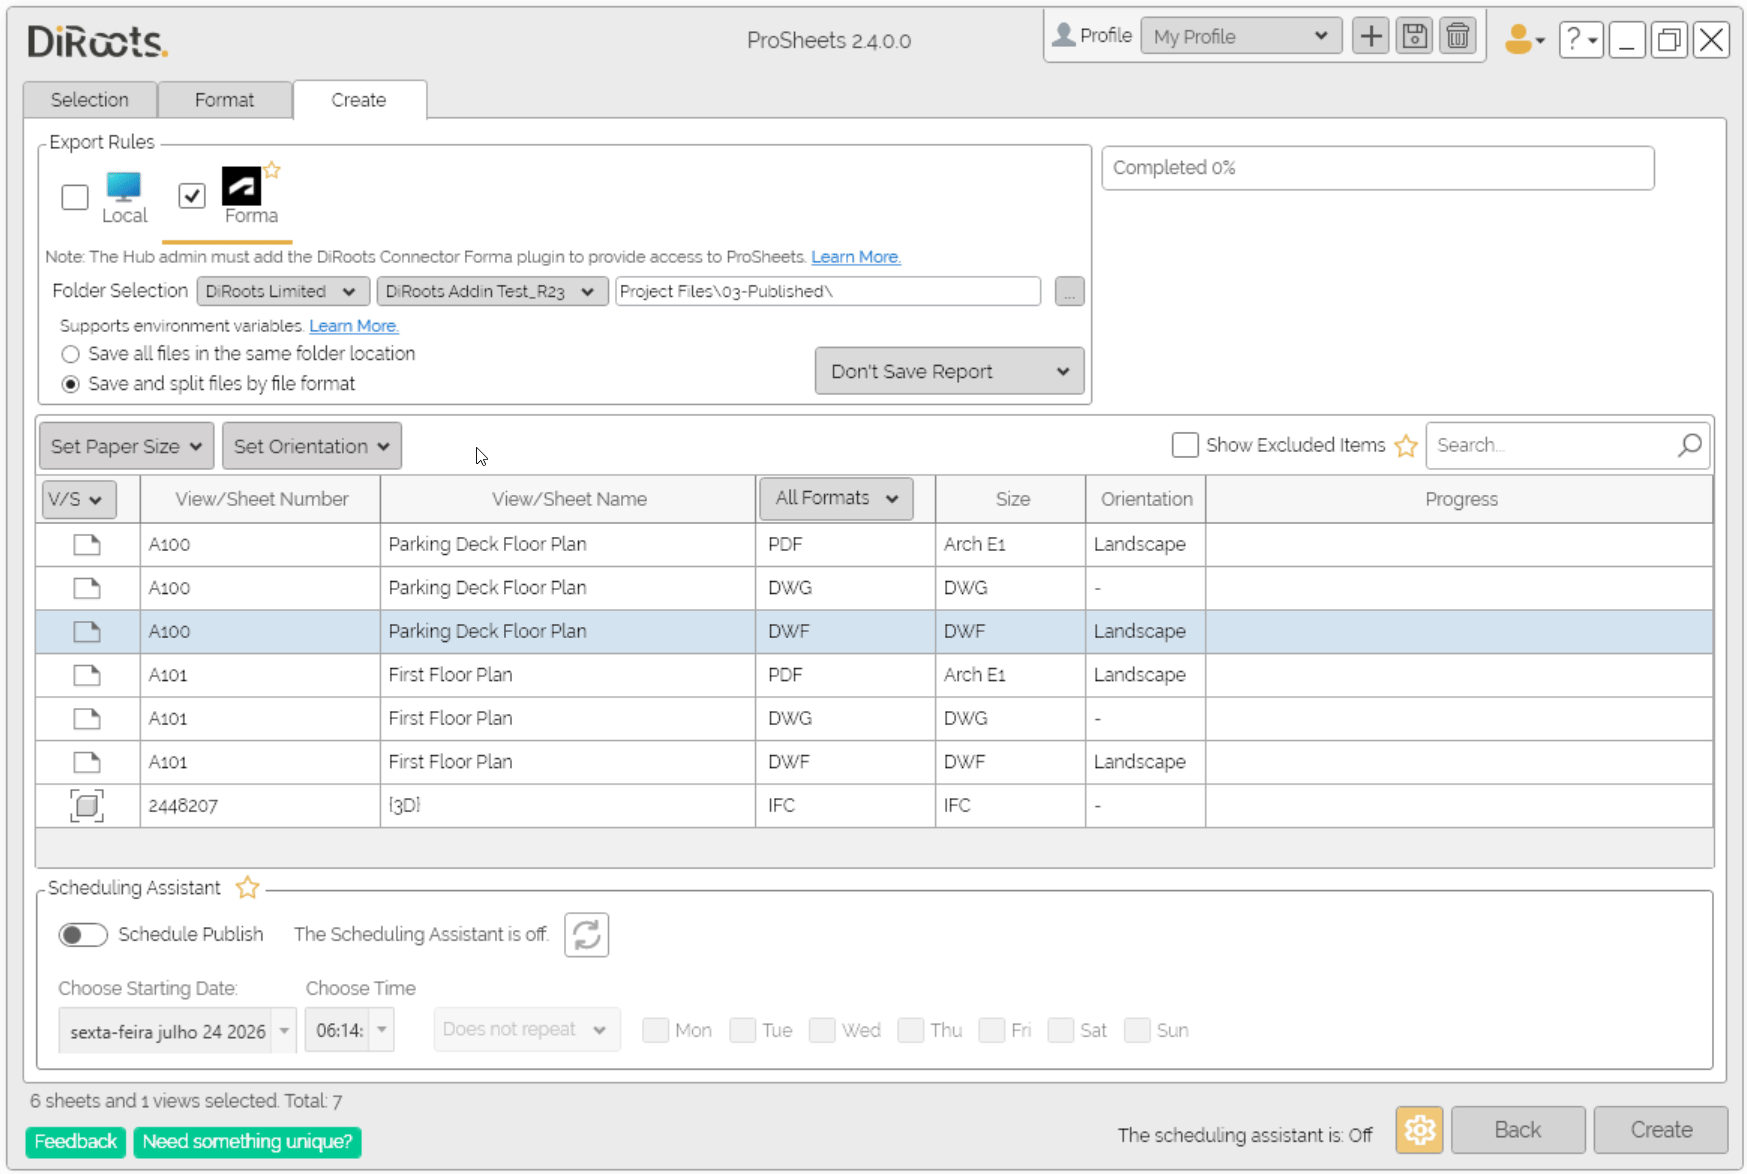Click the Scheduling Assistant star icon
1747x1174 pixels.
pos(247,887)
